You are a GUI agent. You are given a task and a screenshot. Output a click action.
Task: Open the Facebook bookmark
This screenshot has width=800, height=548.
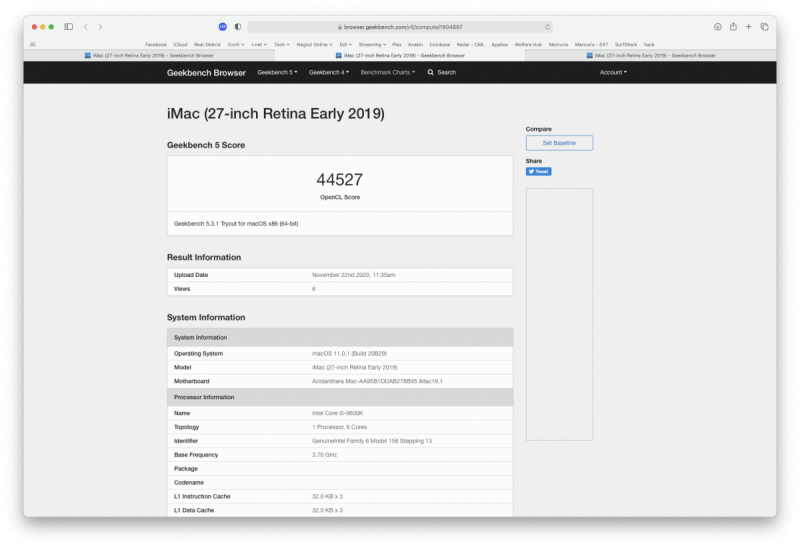pos(156,44)
